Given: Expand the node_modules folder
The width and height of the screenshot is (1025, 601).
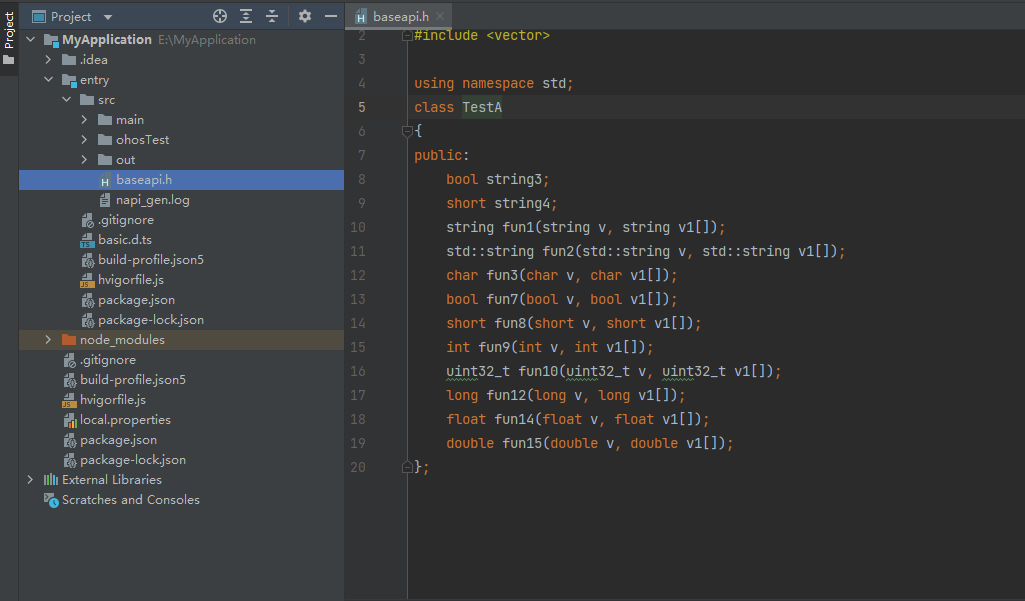Looking at the screenshot, I should click(x=48, y=340).
